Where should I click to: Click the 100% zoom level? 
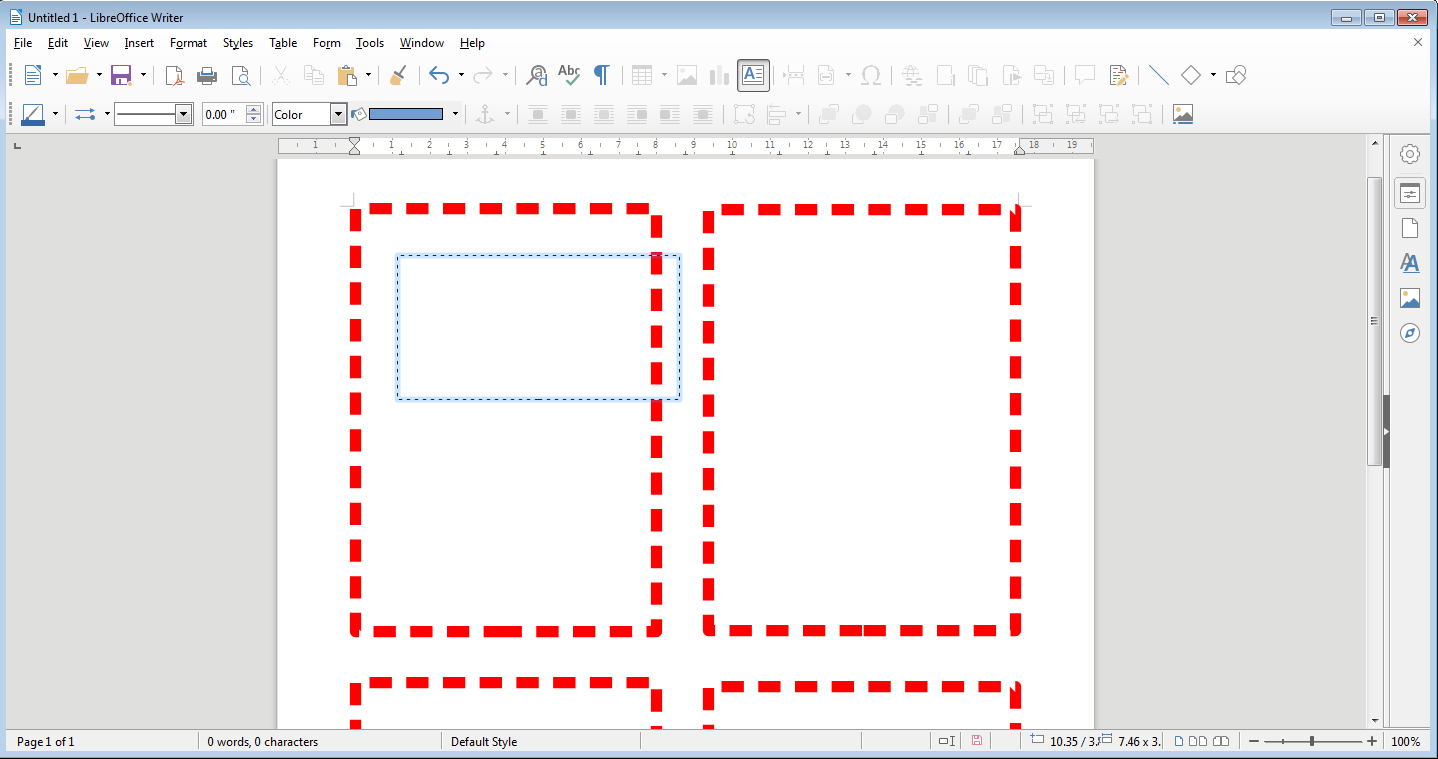coord(1405,742)
